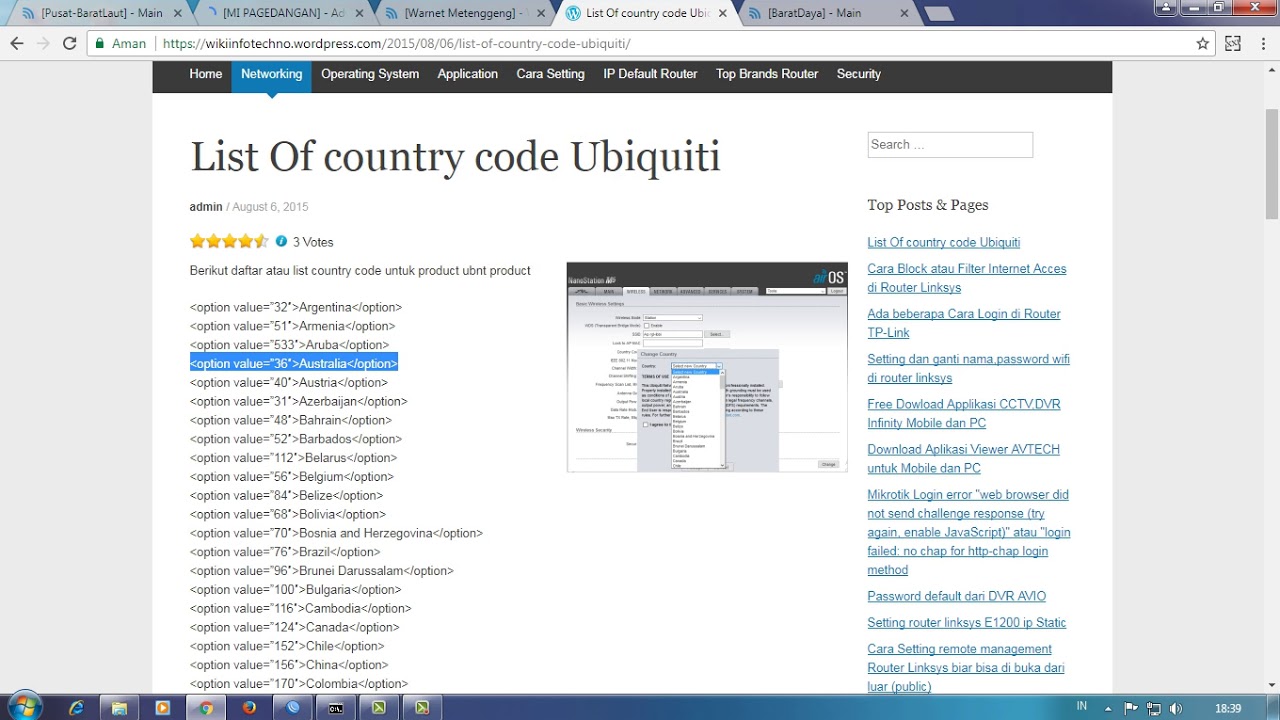Open the Mikrotik Login error link

click(x=969, y=532)
